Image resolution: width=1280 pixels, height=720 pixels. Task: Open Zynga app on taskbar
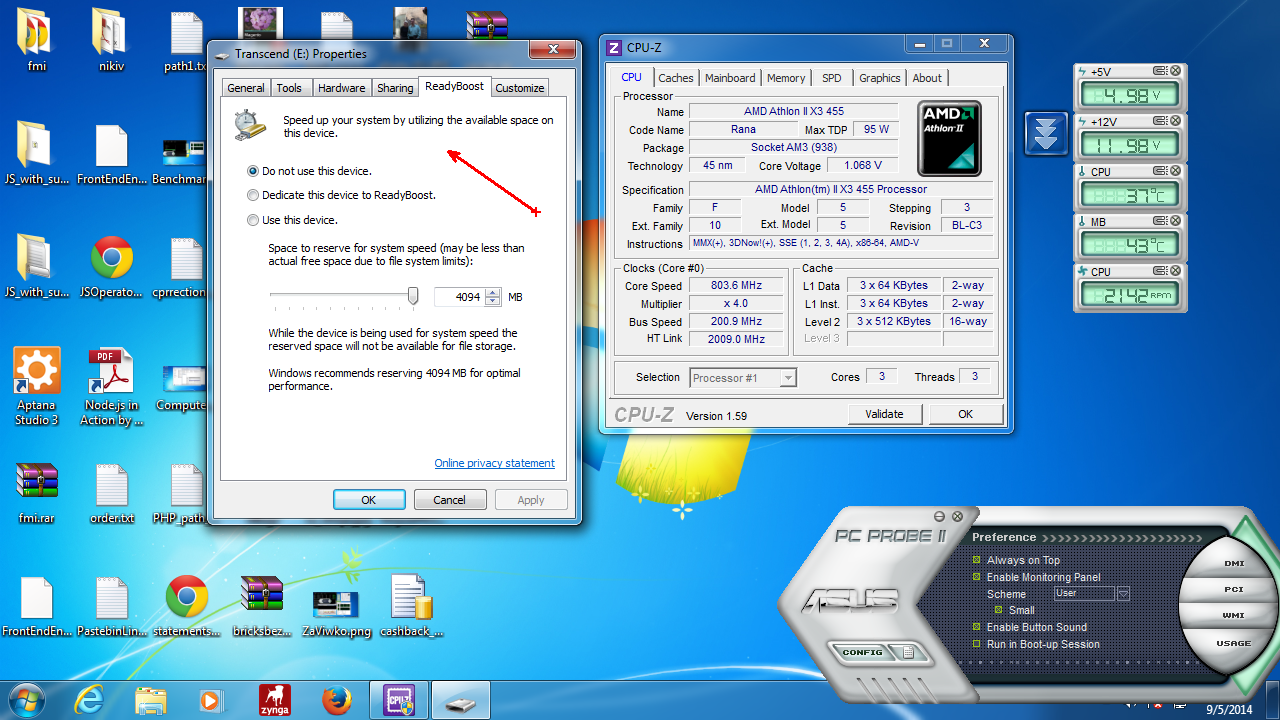tap(275, 699)
